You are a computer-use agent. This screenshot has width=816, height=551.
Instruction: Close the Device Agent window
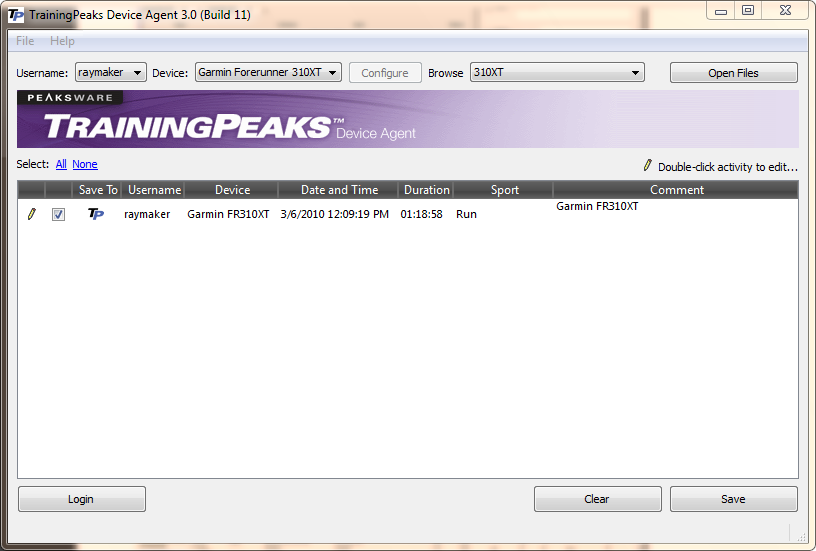pos(785,11)
